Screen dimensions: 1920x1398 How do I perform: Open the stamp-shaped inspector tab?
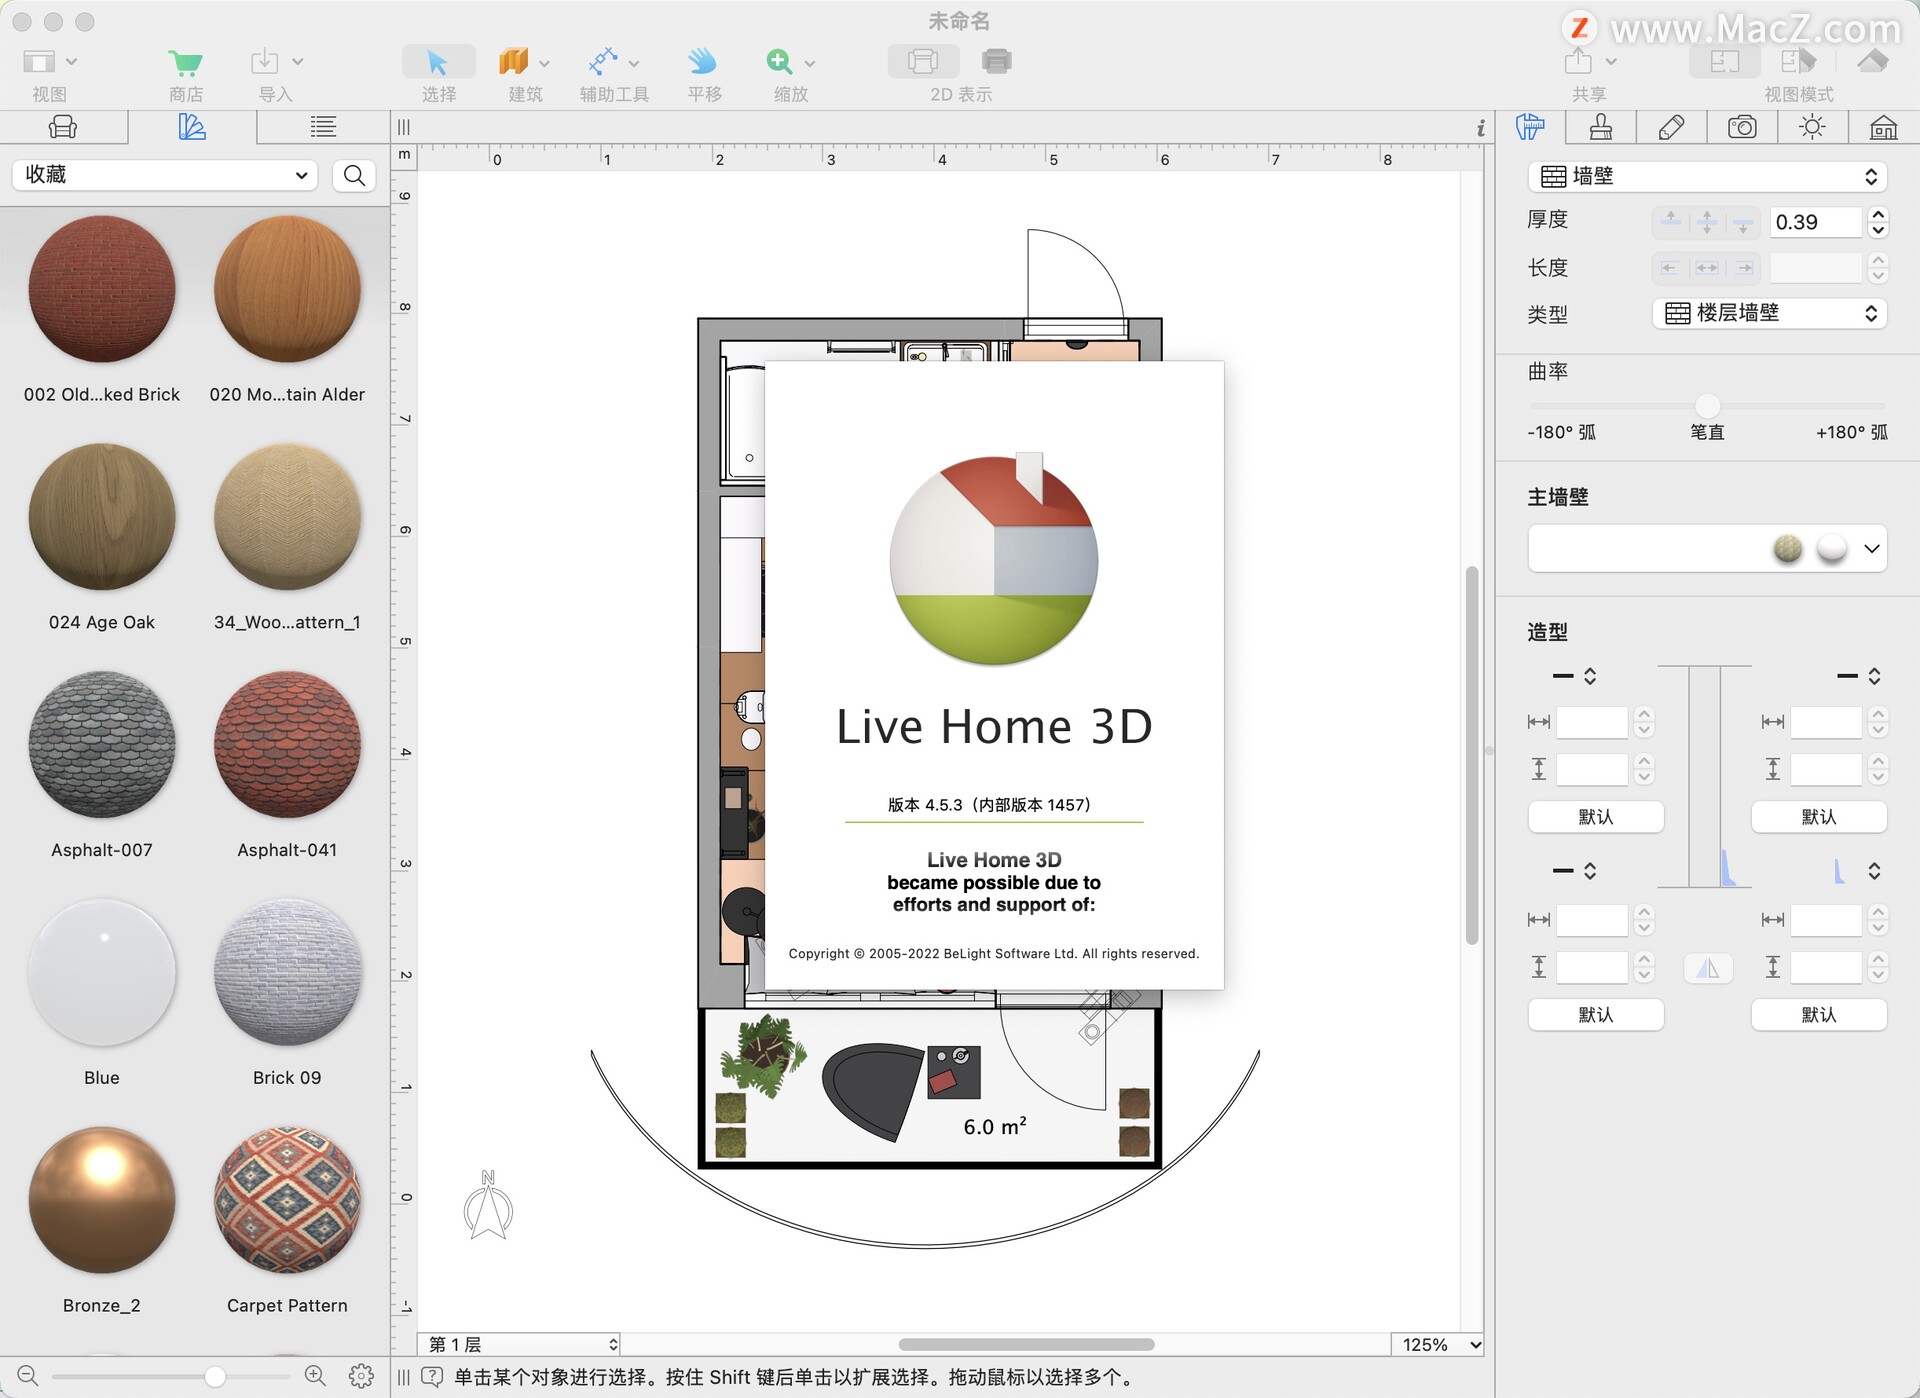1601,127
